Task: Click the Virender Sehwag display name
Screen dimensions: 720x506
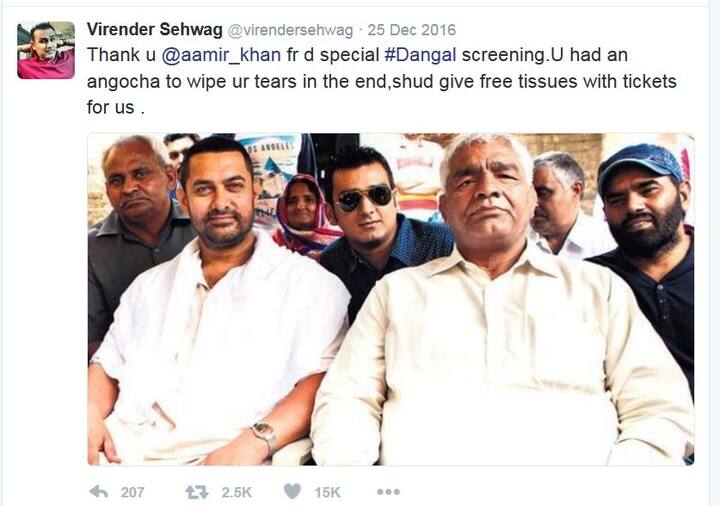Action: click(x=154, y=30)
